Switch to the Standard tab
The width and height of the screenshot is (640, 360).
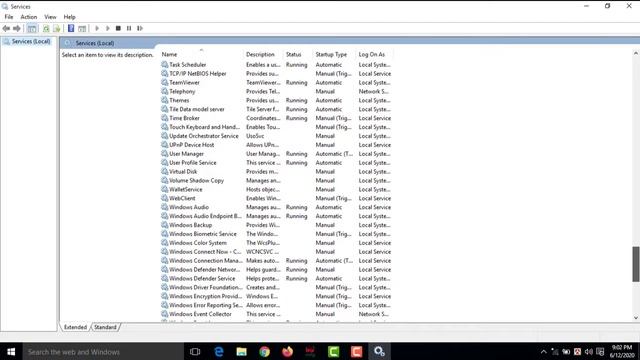(105, 327)
